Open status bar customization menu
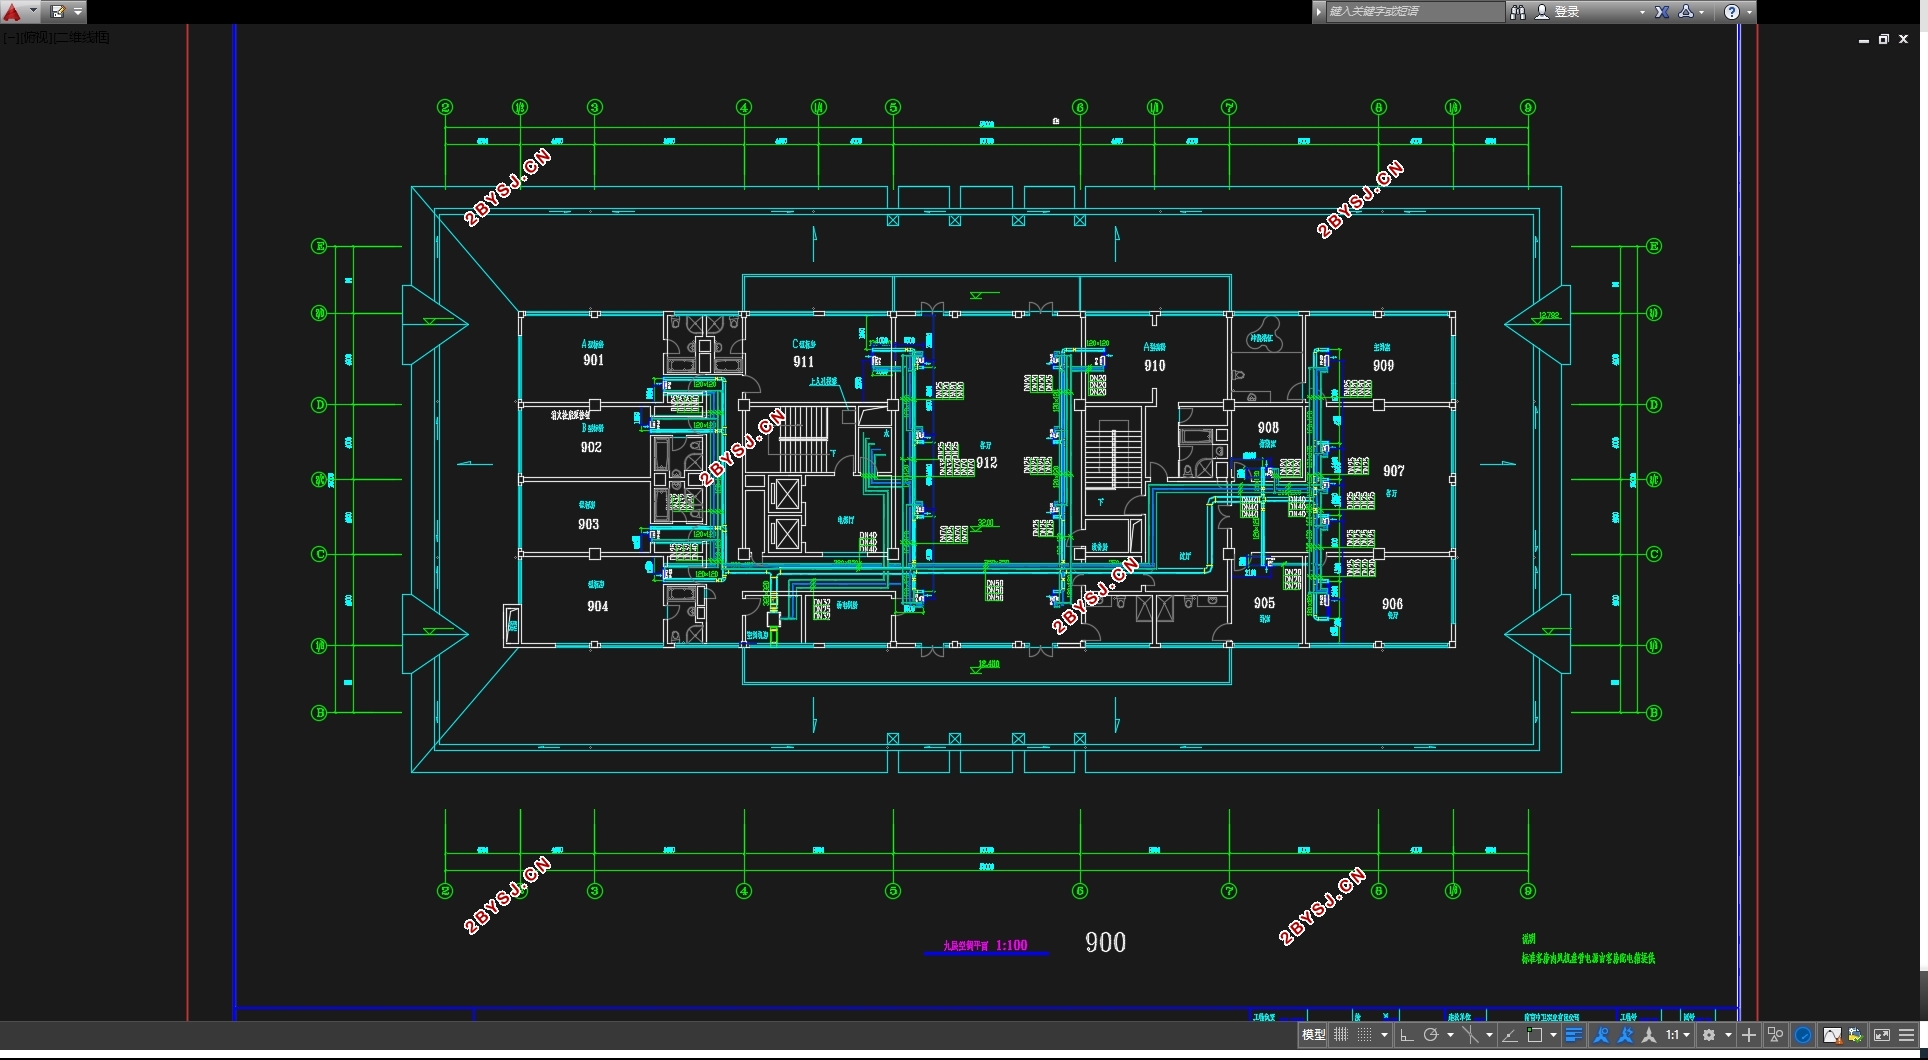The image size is (1928, 1060). [1907, 1035]
